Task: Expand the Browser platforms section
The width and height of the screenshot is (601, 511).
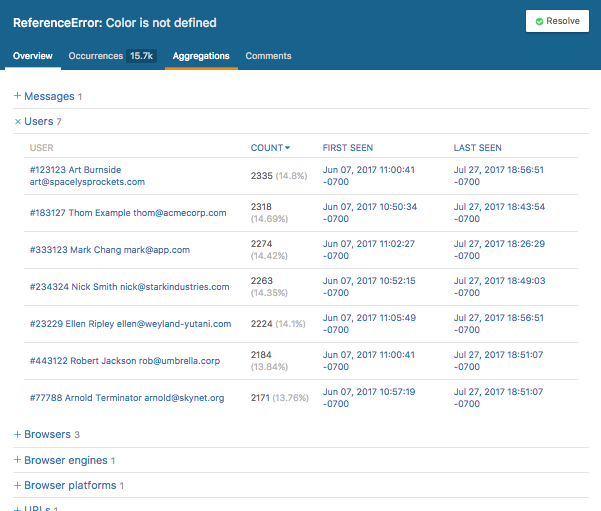Action: (x=69, y=485)
